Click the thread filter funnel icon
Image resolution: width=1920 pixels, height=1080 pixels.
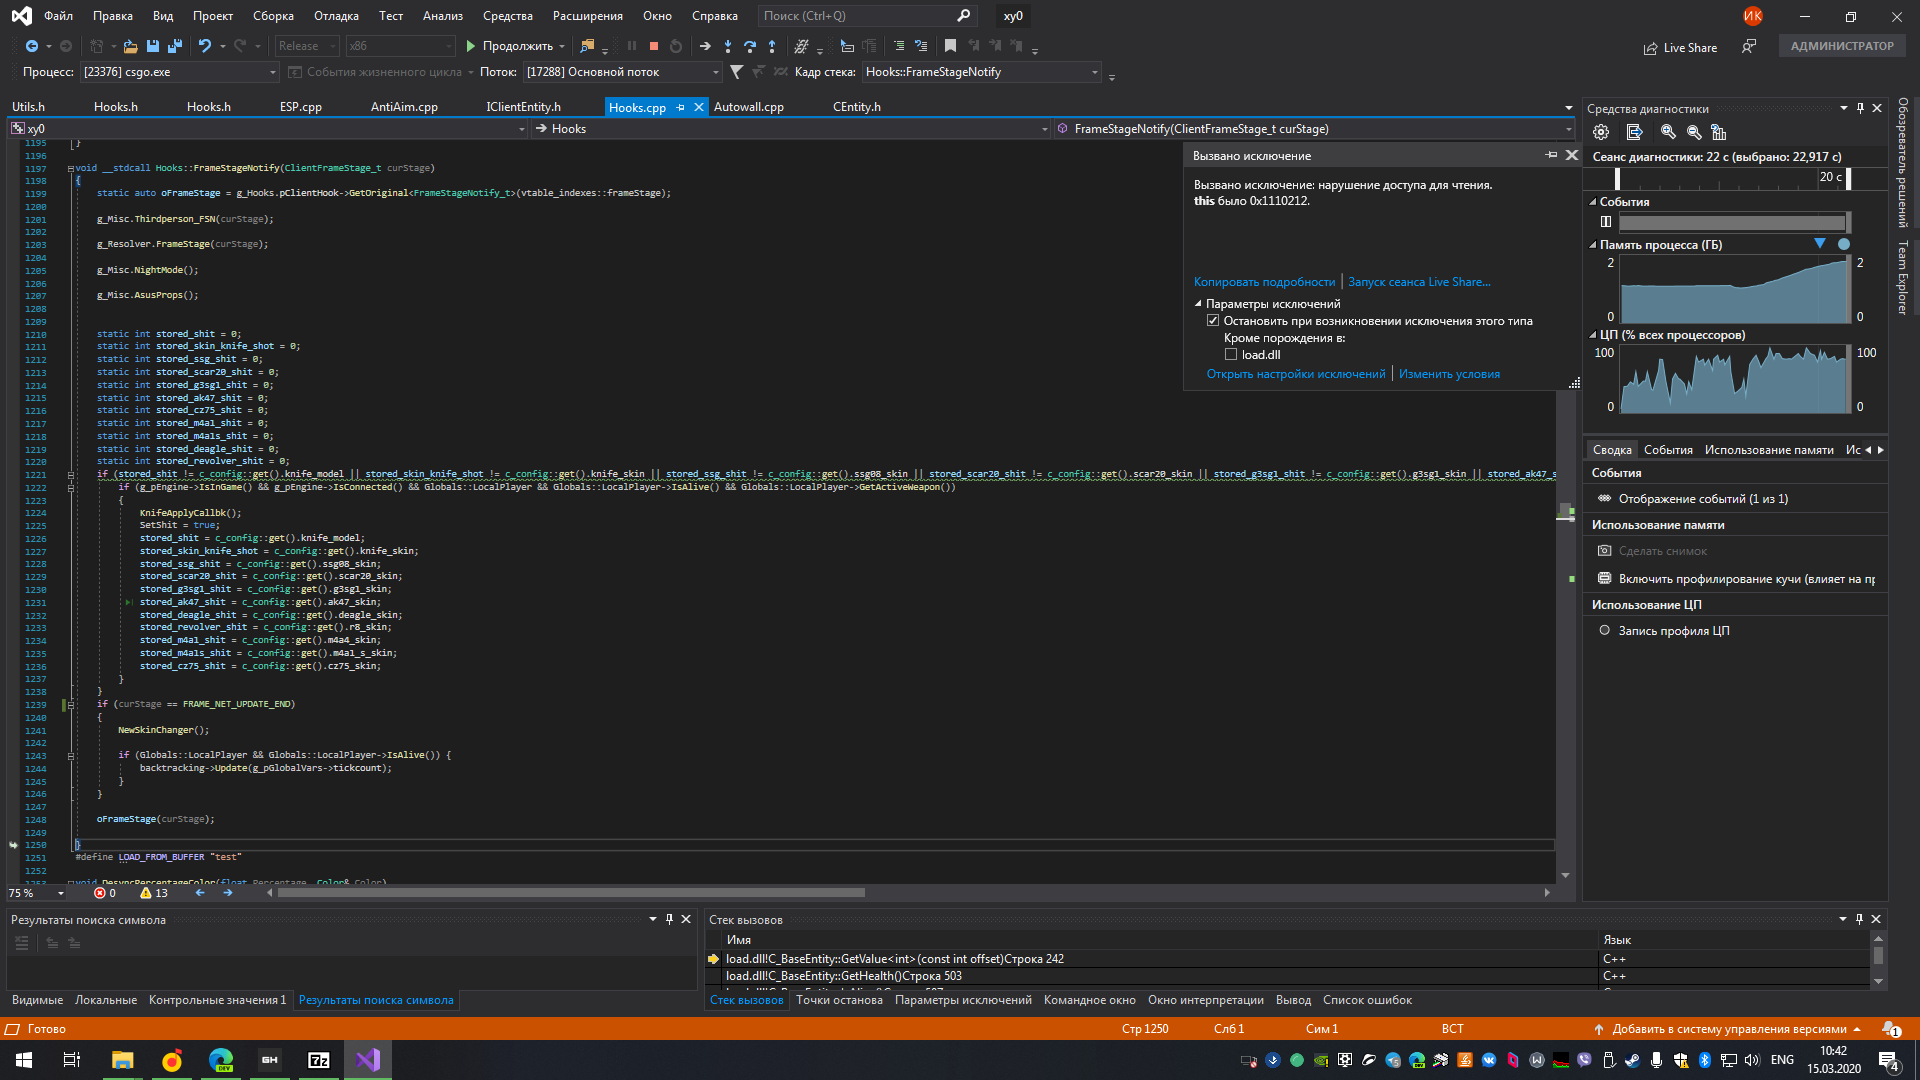[737, 72]
